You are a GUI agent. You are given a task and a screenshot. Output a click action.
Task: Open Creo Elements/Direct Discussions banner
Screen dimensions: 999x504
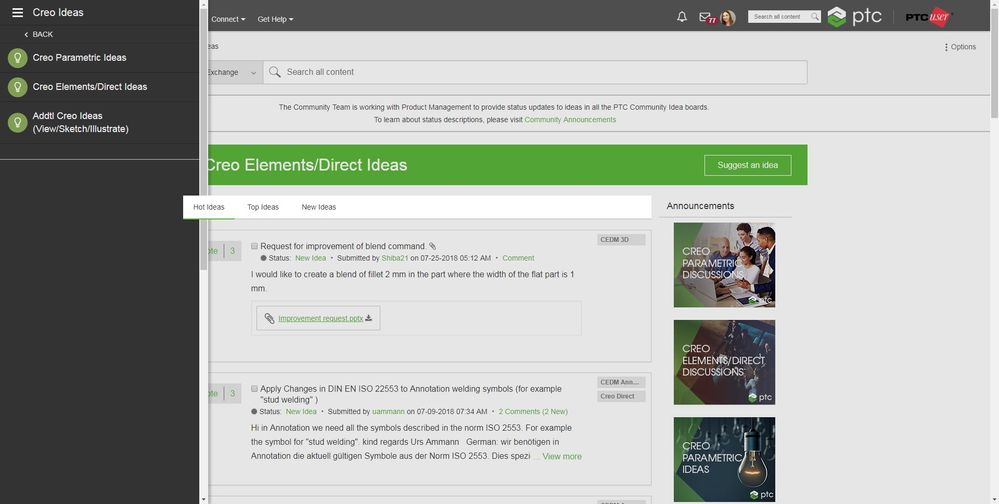724,362
